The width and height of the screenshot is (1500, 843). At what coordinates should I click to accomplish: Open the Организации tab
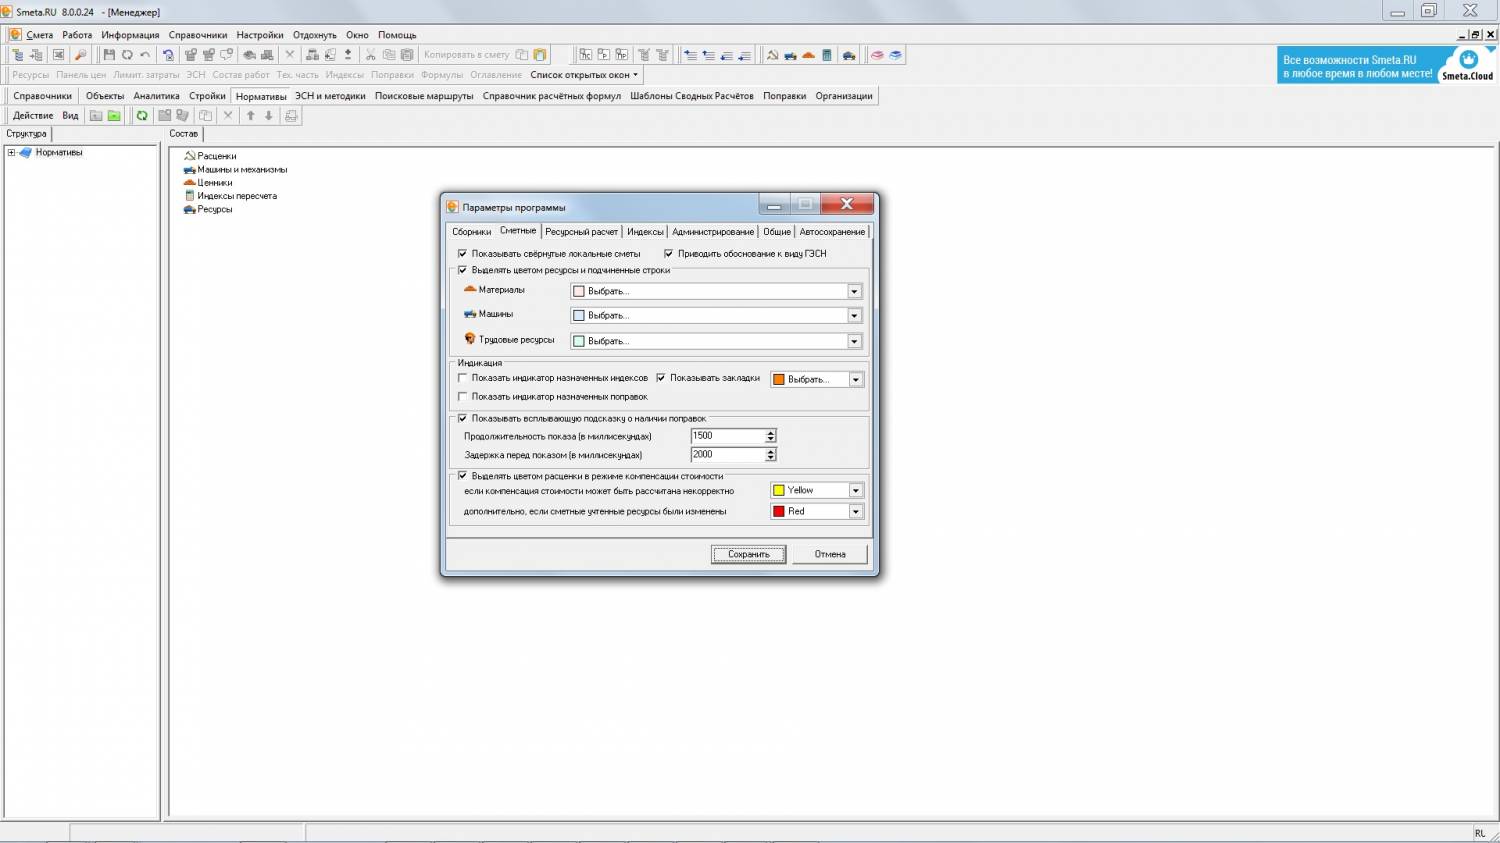(844, 96)
